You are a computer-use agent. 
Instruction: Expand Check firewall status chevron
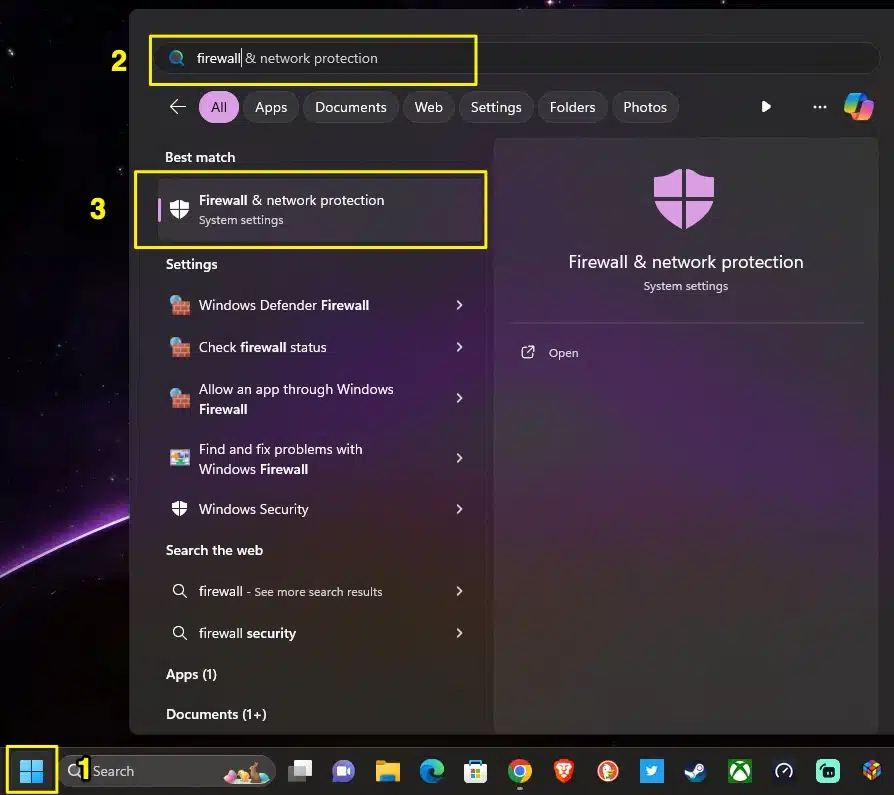459,347
